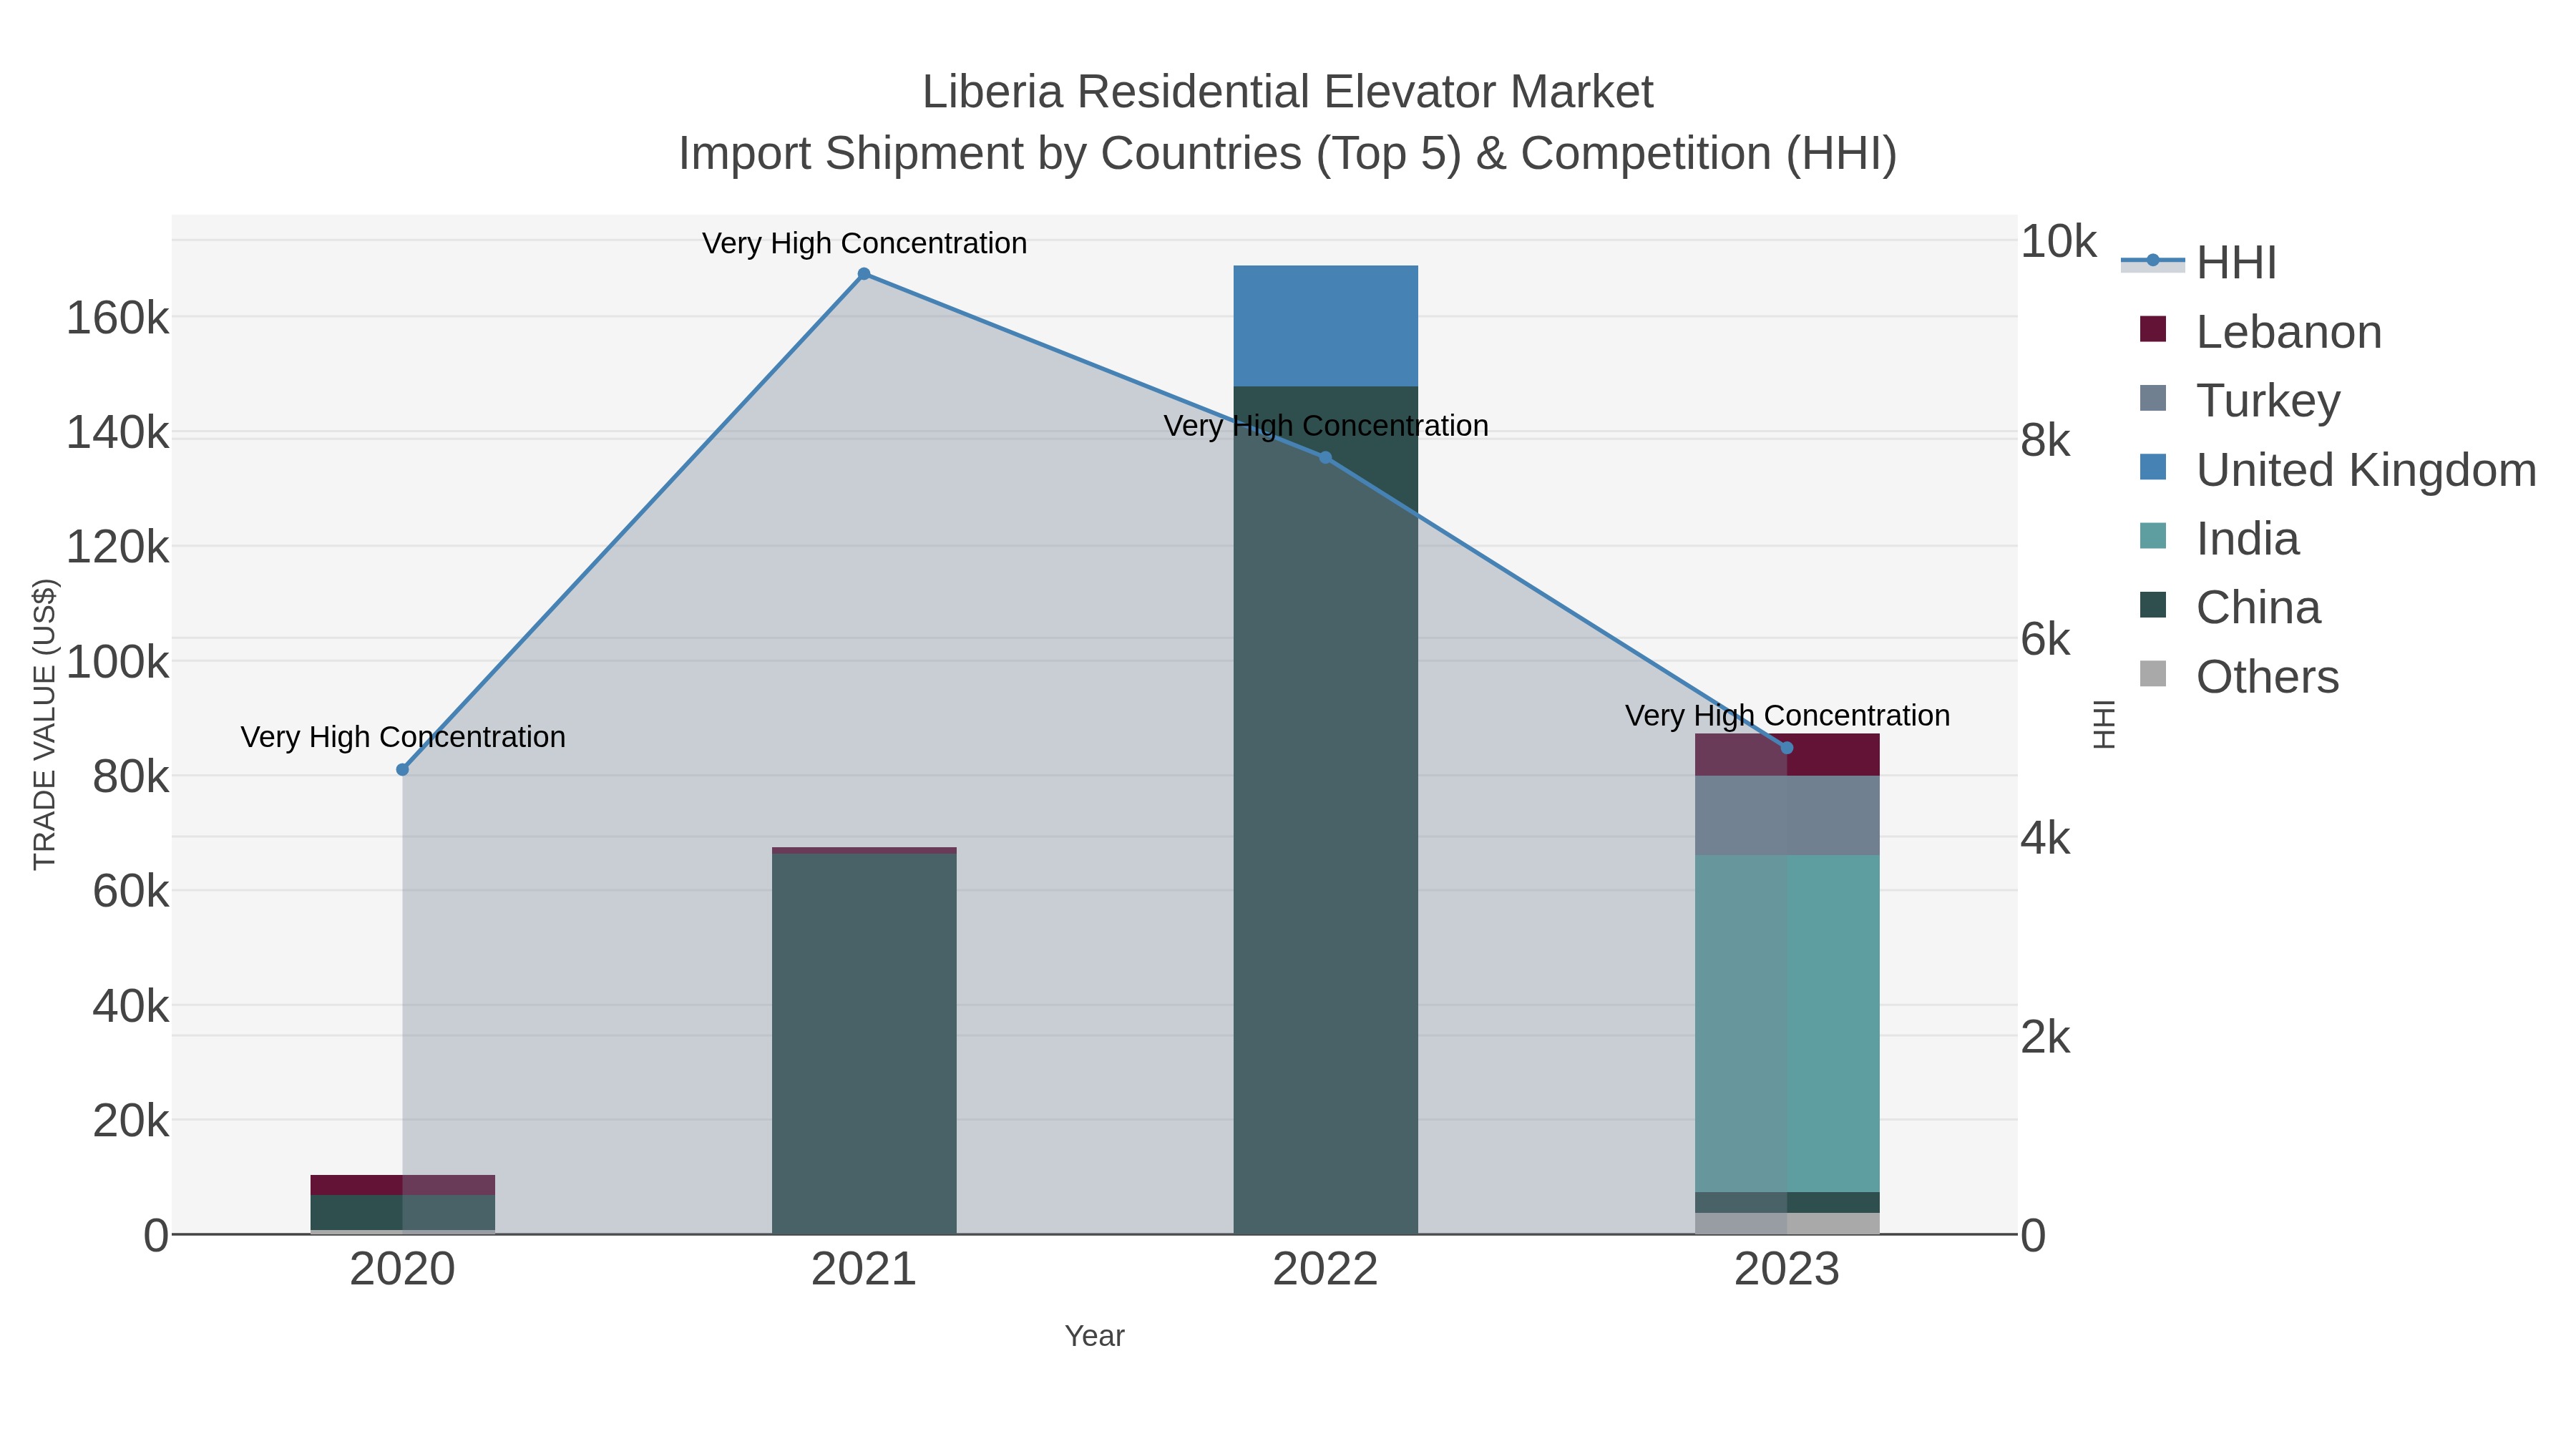This screenshot has width=2576, height=1449.
Task: Click the Year axis title
Action: coord(1094,1336)
